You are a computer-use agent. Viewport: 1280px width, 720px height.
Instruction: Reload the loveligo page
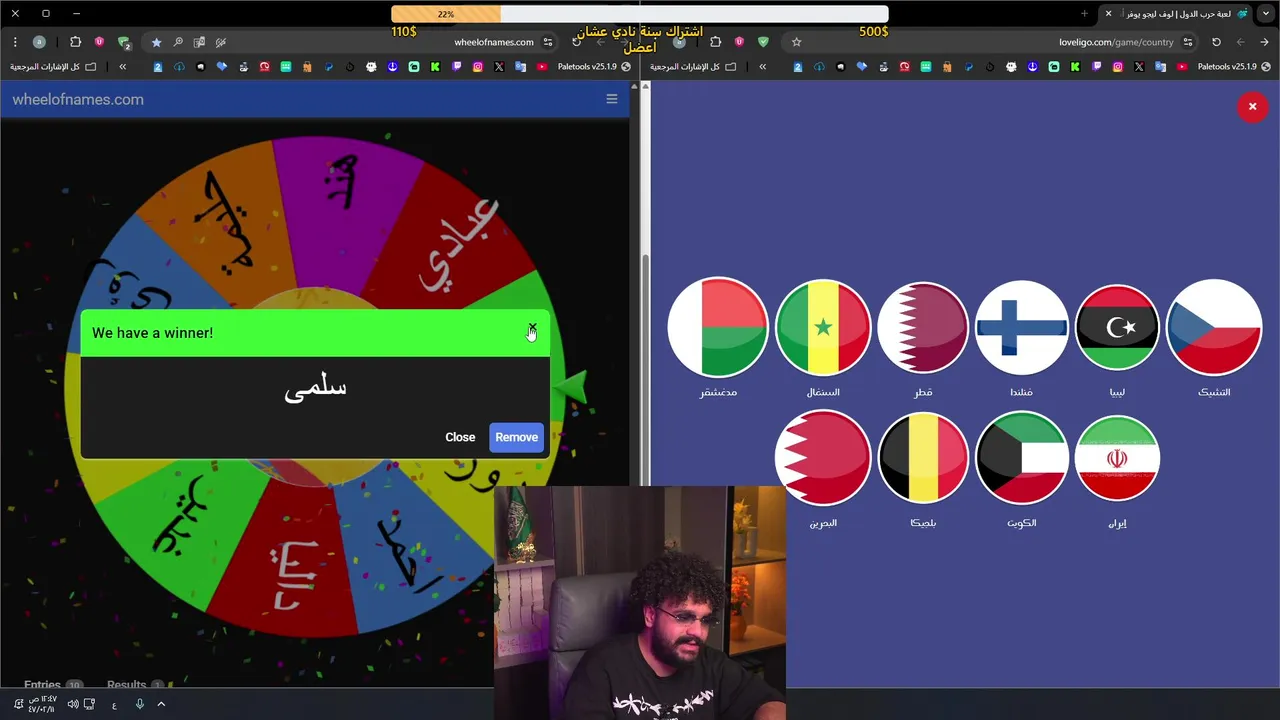click(x=1216, y=42)
